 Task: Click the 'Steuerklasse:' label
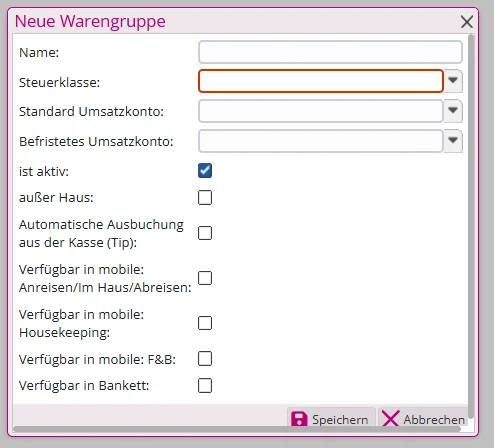(59, 82)
